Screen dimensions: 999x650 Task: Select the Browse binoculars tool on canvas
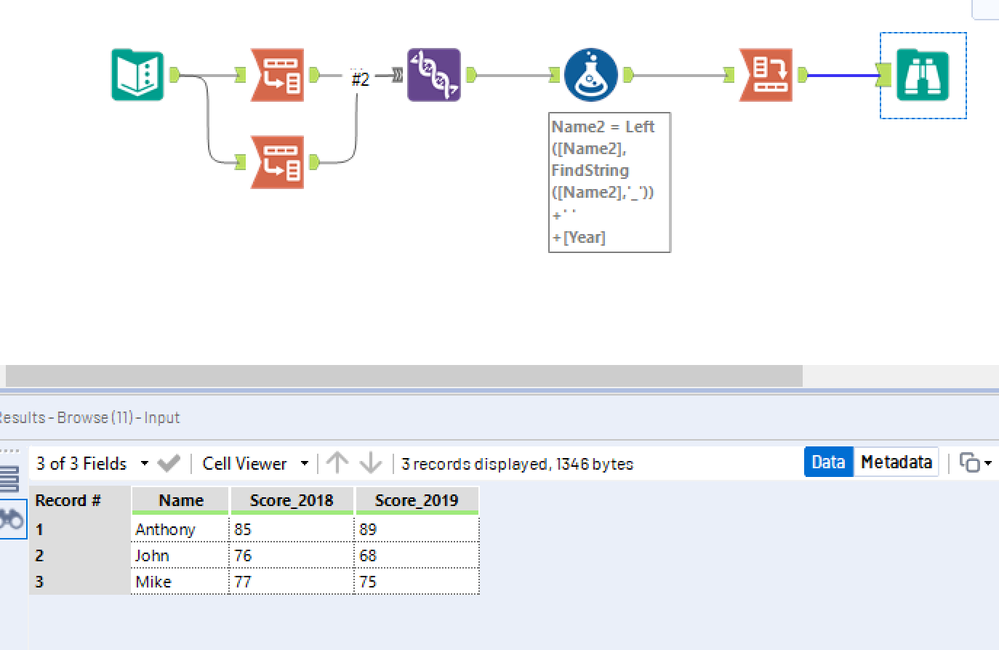tap(923, 75)
